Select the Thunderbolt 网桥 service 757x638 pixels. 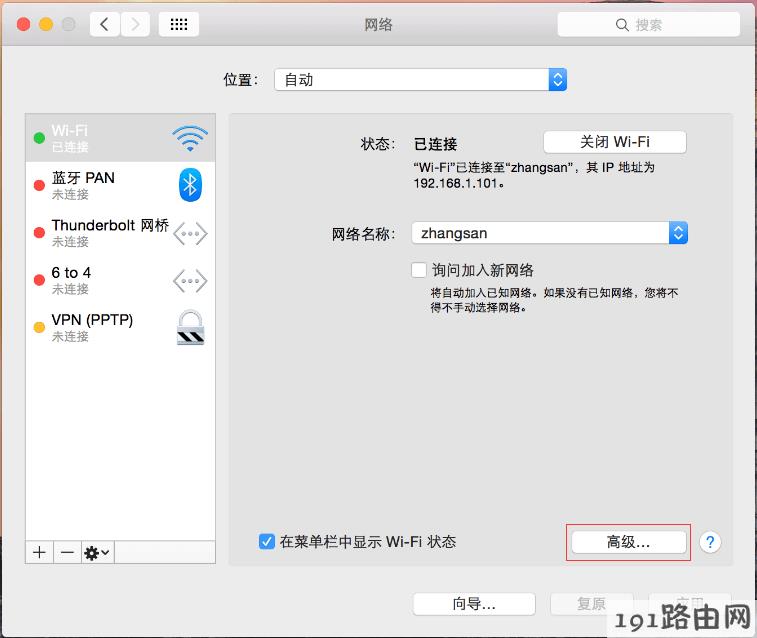(120, 233)
